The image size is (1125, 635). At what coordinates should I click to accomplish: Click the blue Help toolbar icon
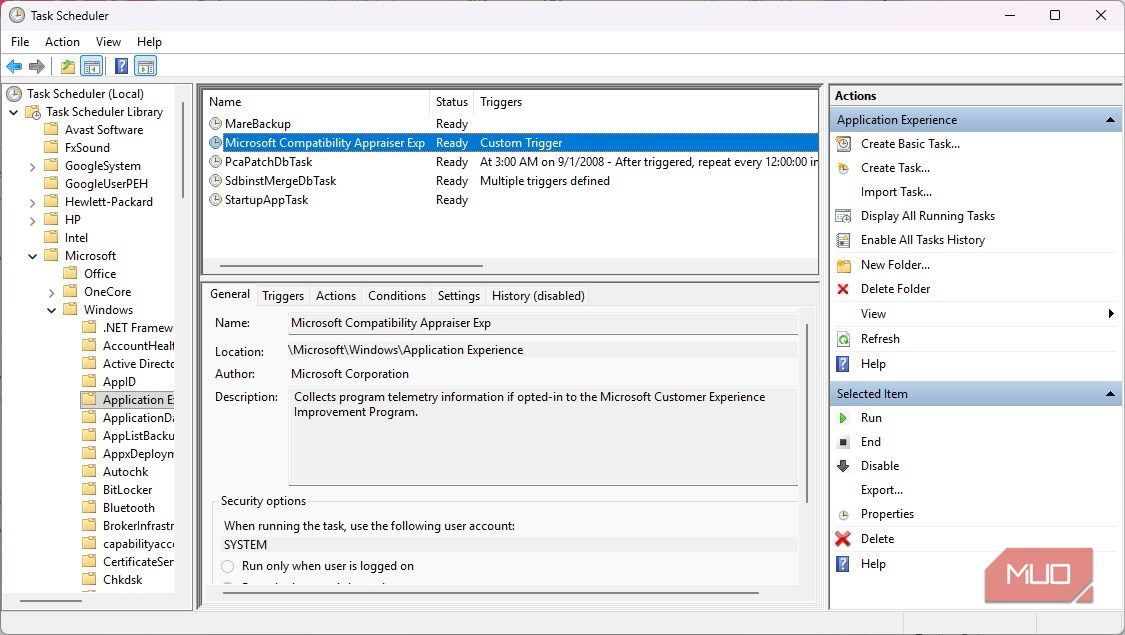point(122,67)
